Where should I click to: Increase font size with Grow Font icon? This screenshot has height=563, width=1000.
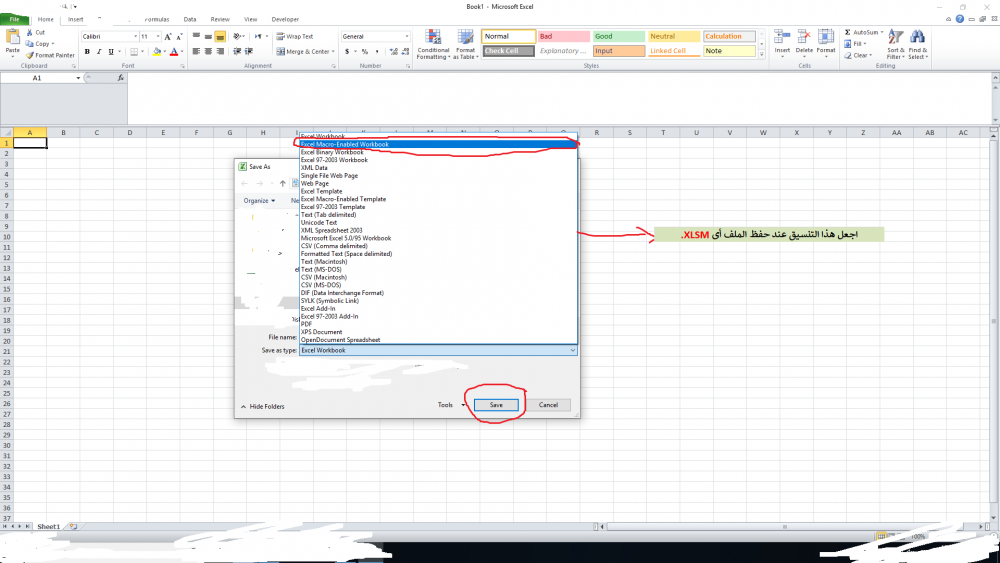point(168,37)
